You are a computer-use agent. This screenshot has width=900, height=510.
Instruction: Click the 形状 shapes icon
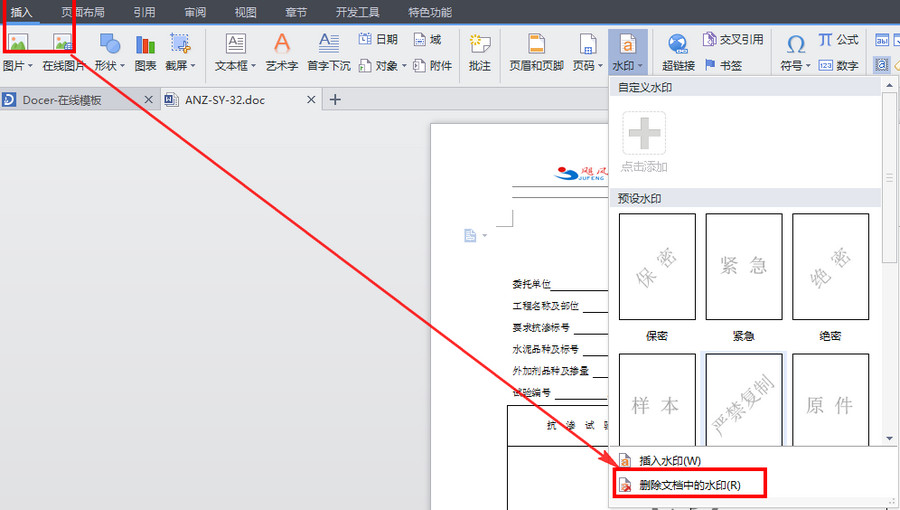coord(109,44)
